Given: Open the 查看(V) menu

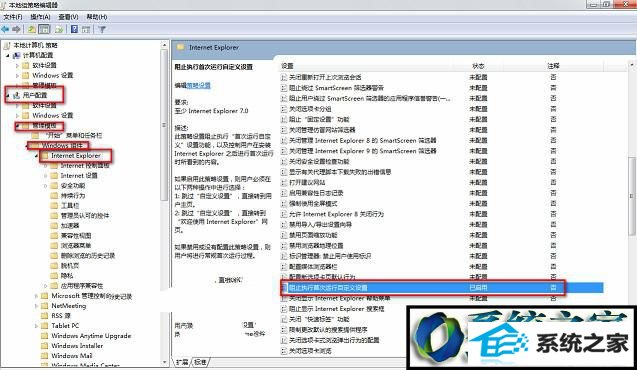Looking at the screenshot, I should point(68,17).
